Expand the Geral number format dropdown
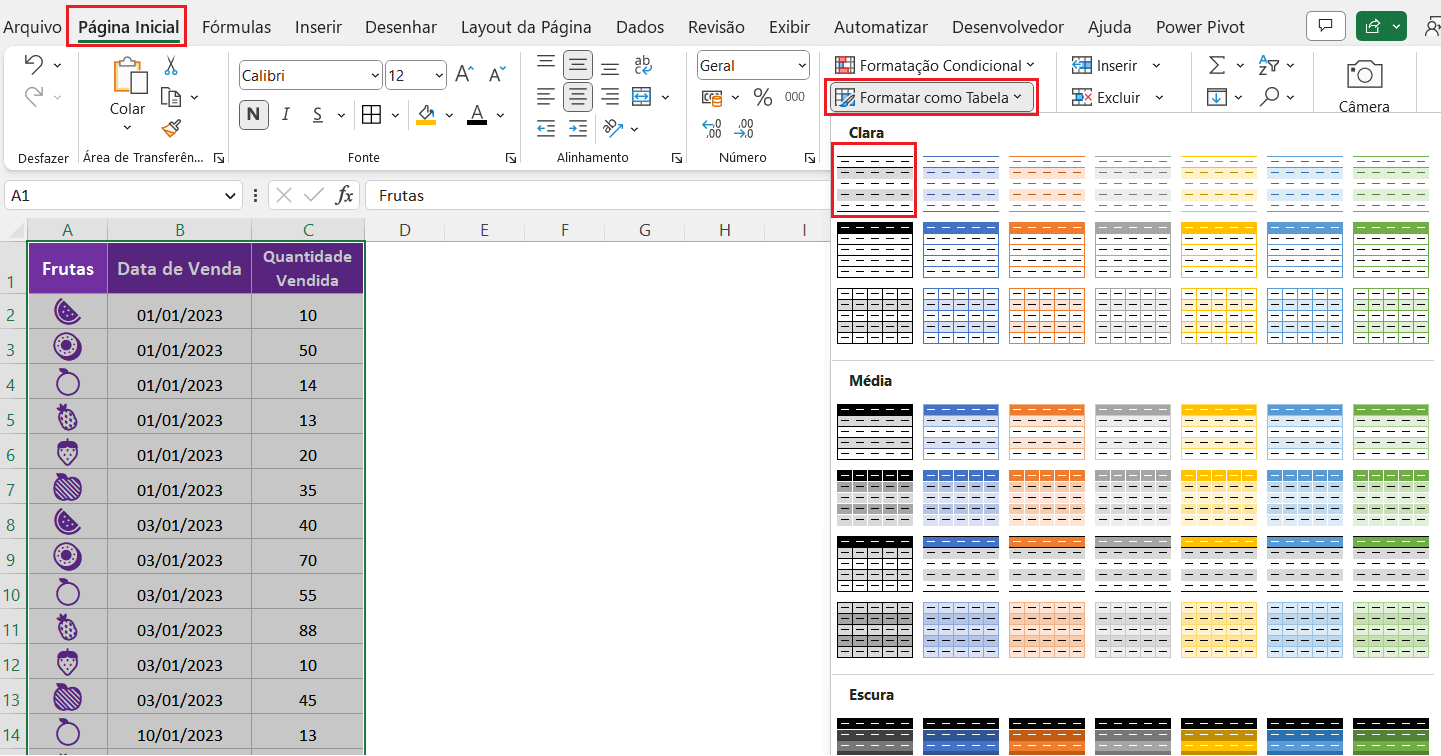The width and height of the screenshot is (1441, 756). coord(802,65)
